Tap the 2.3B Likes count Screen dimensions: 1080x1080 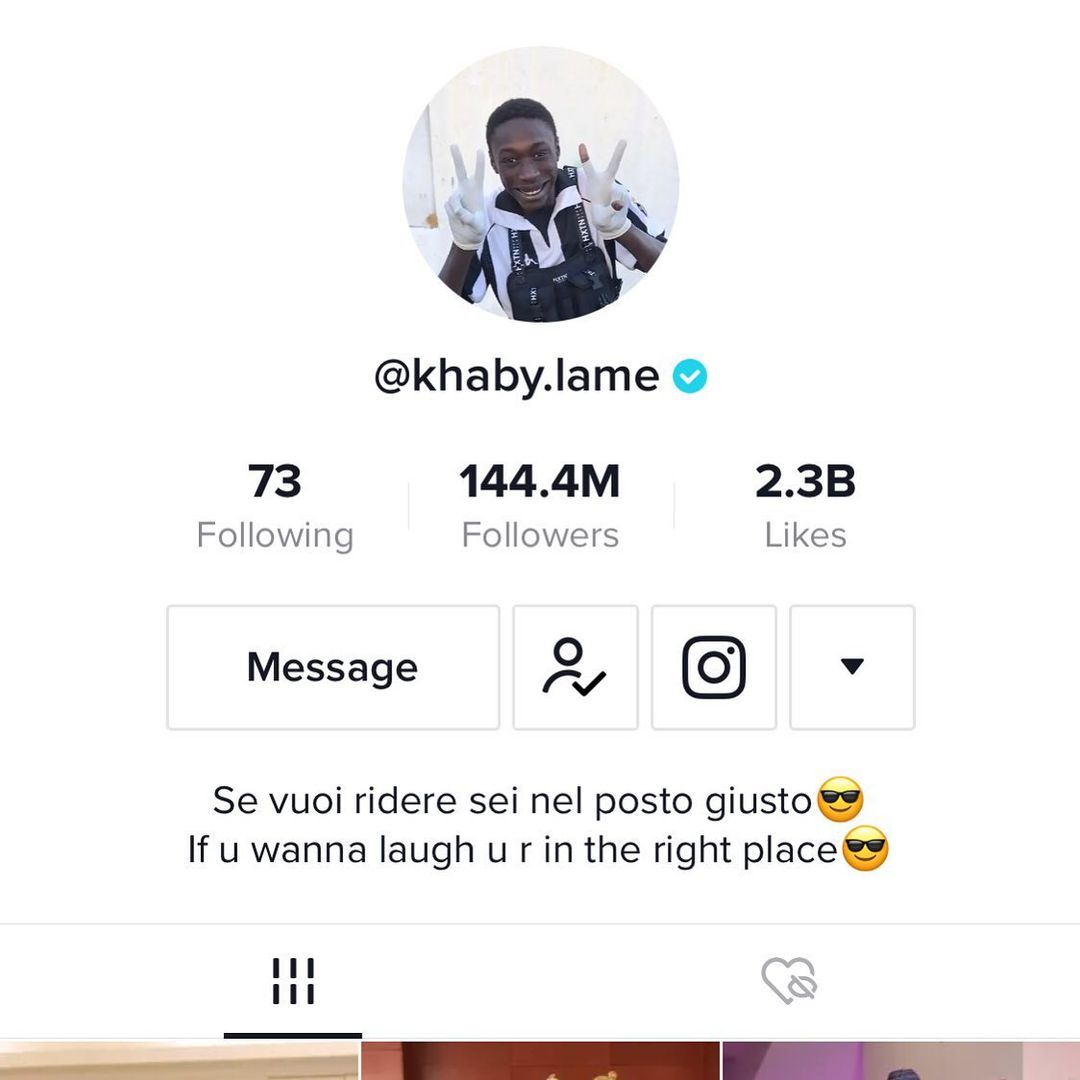[x=805, y=506]
